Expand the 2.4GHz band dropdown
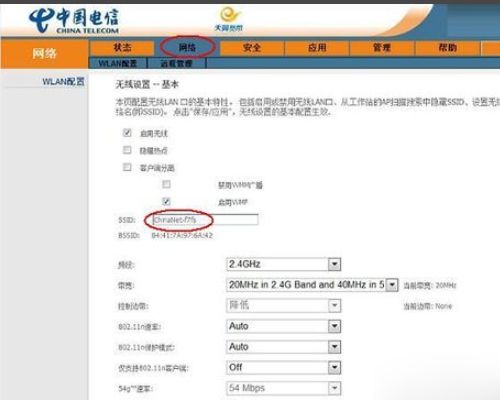 (283, 264)
